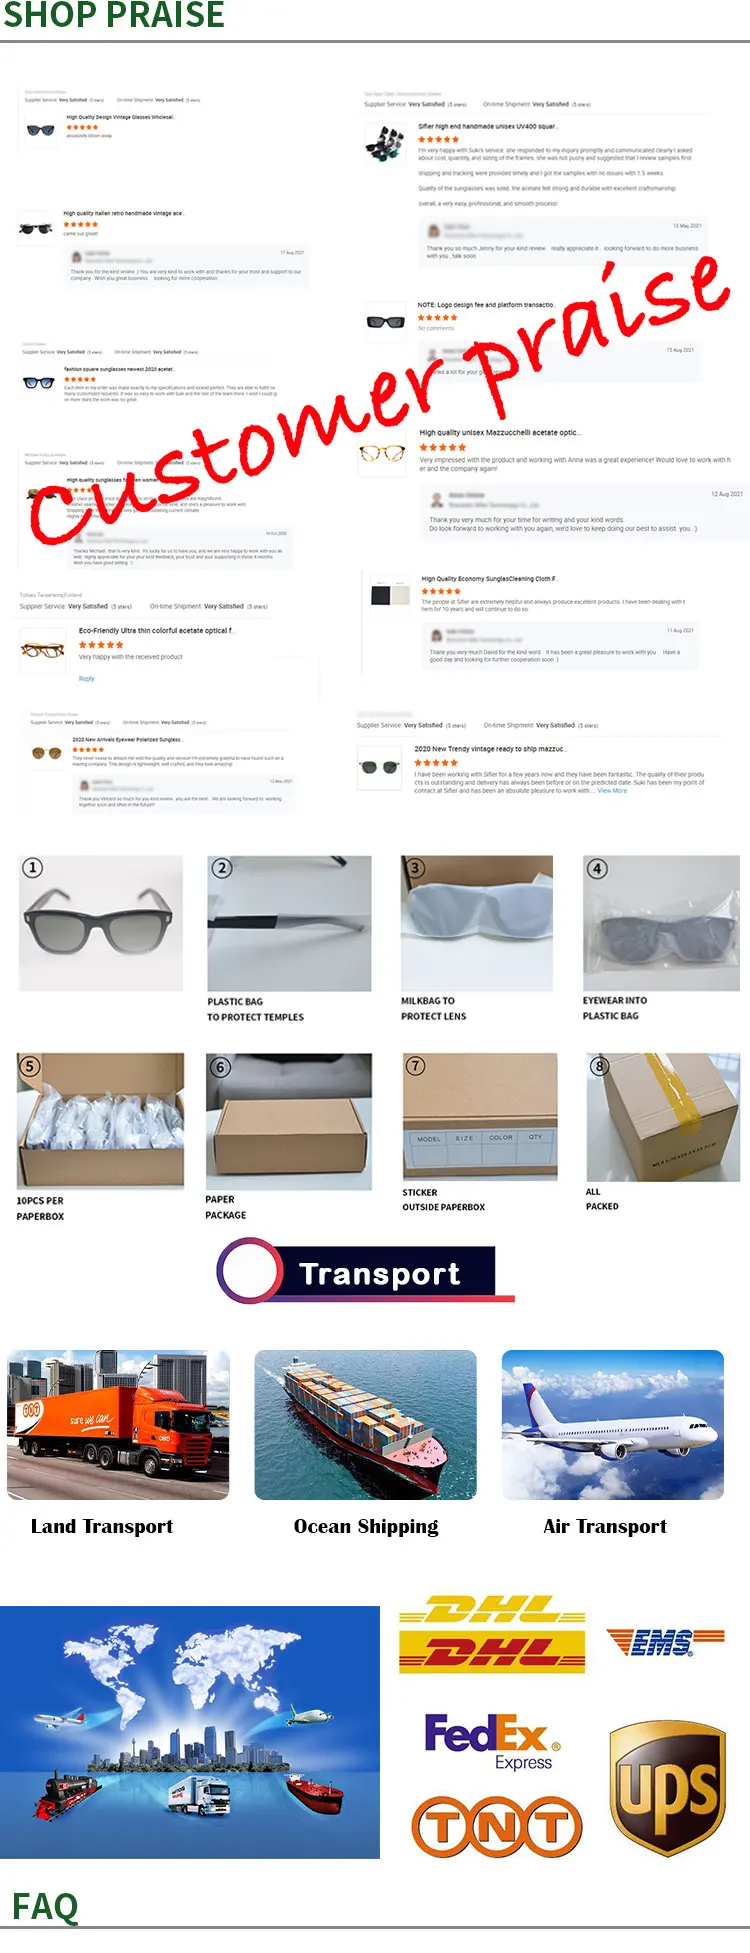750x1953 pixels.
Task: Open the milkbag lens protection photo
Action: (x=477, y=923)
